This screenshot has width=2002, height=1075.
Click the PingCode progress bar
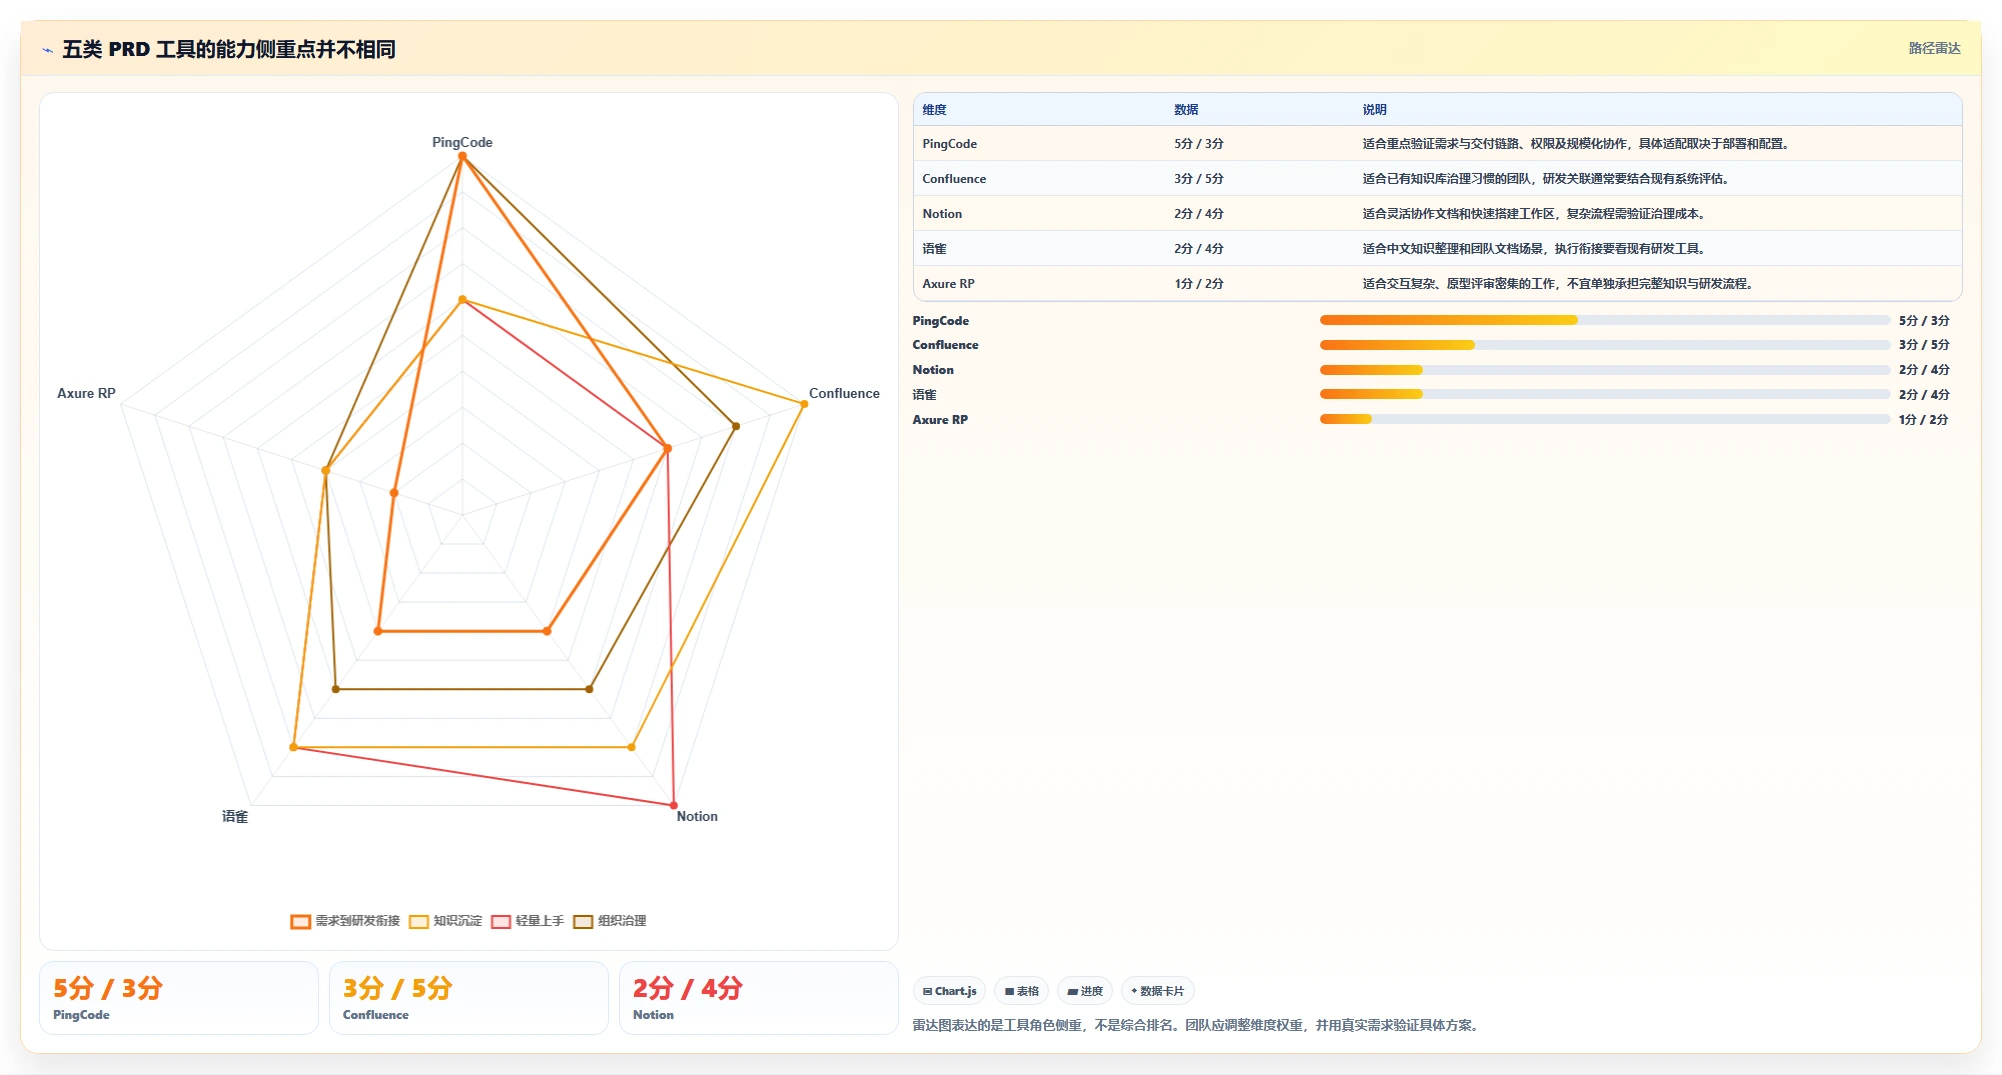click(x=1604, y=320)
